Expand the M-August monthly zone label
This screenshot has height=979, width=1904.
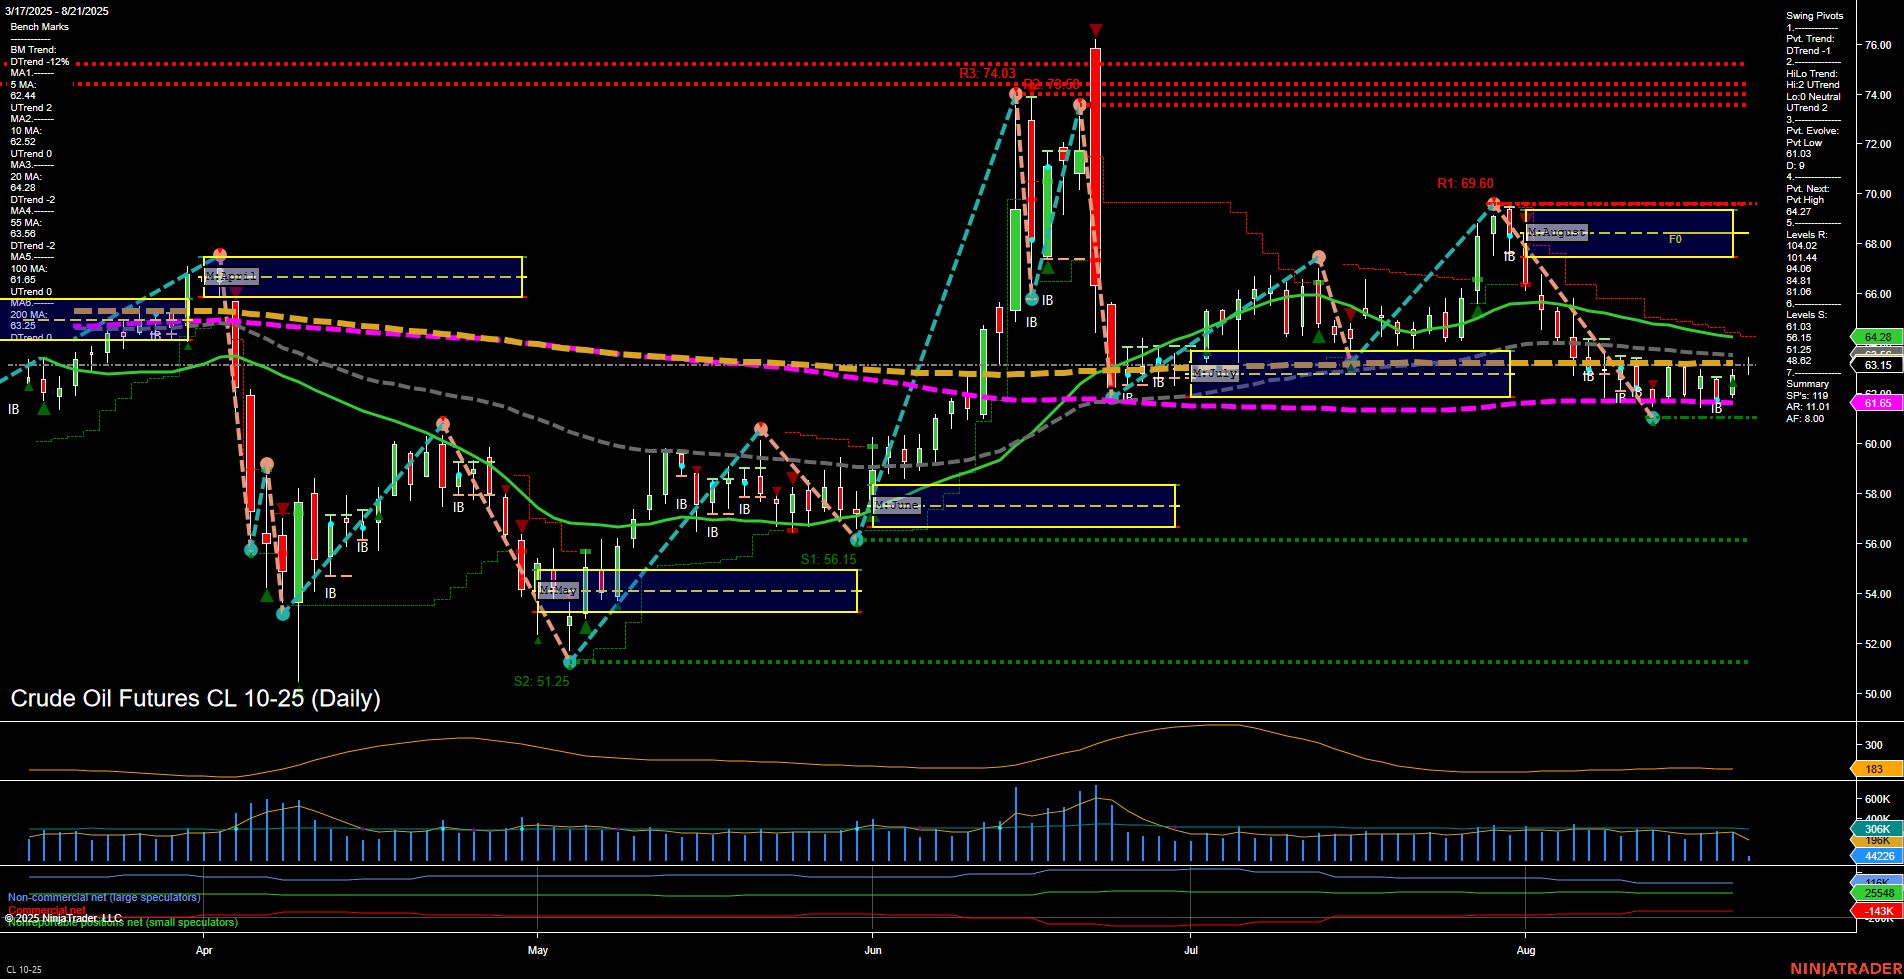pyautogui.click(x=1557, y=233)
